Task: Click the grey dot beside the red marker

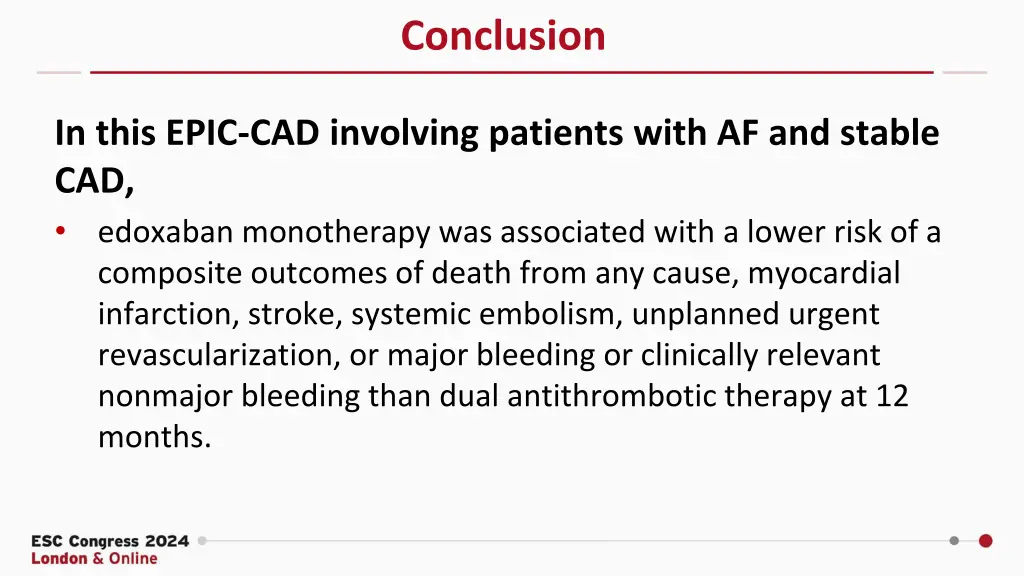Action: (954, 541)
